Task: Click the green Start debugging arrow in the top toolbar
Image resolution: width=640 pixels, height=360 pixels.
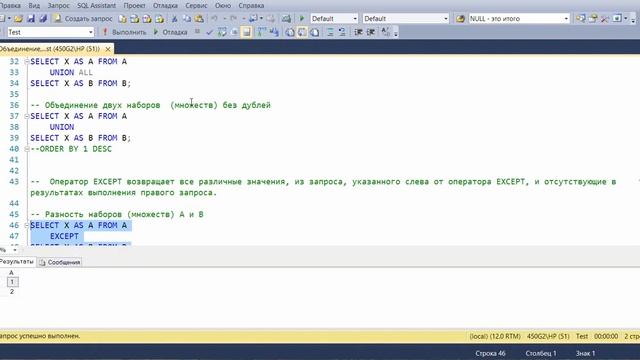Action: tap(302, 19)
